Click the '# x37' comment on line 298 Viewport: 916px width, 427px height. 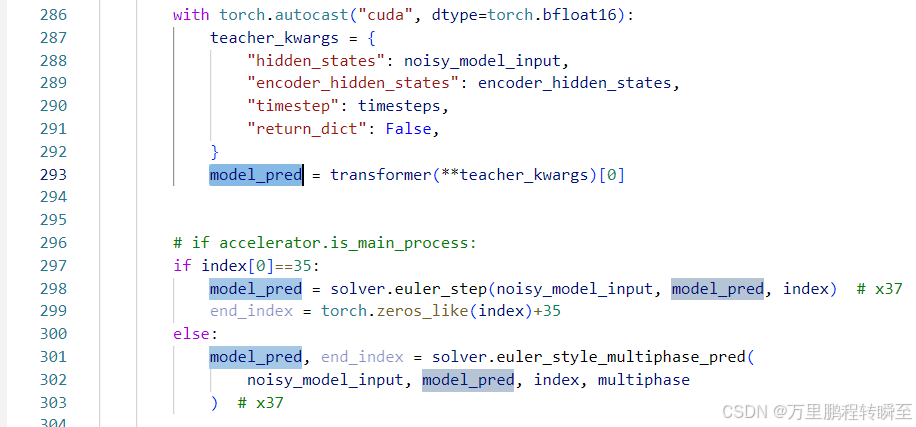[x=880, y=289]
